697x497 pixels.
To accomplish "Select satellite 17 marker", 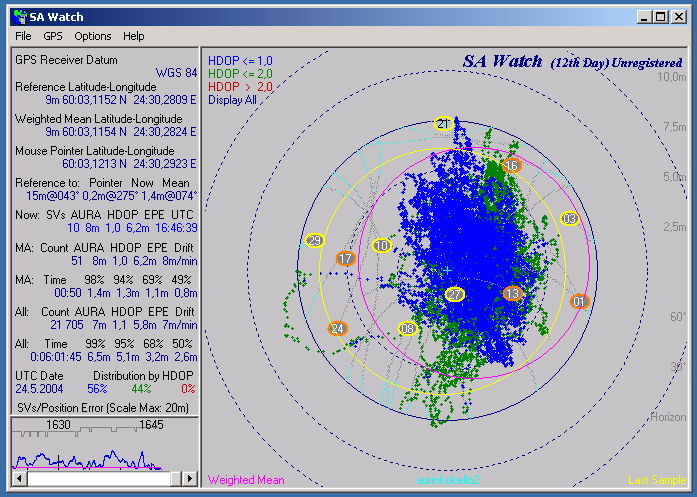I will (x=345, y=258).
